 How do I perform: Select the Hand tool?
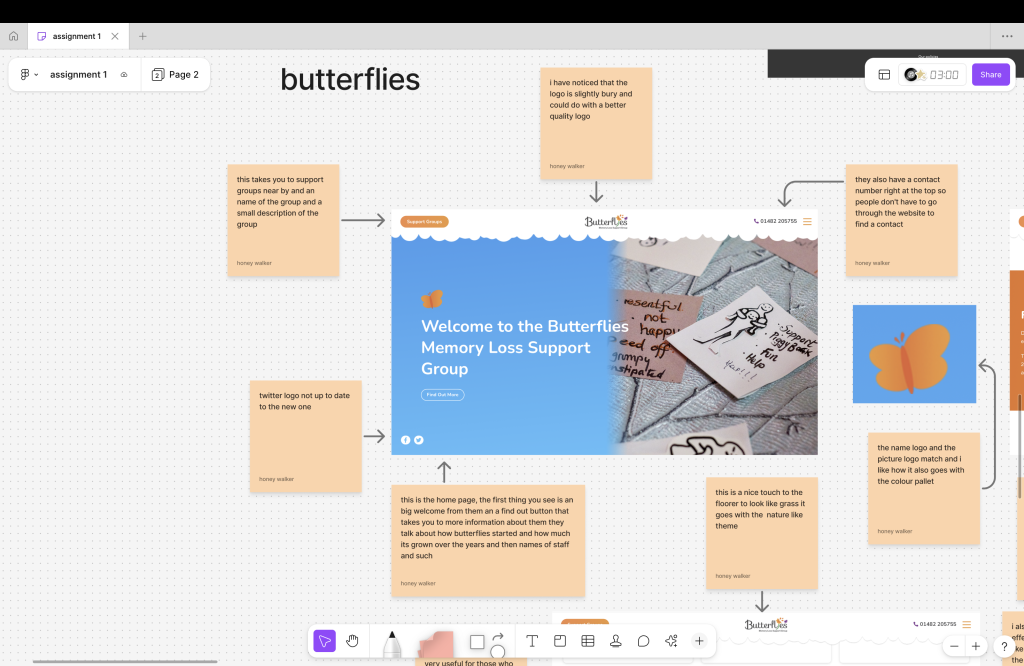point(352,641)
